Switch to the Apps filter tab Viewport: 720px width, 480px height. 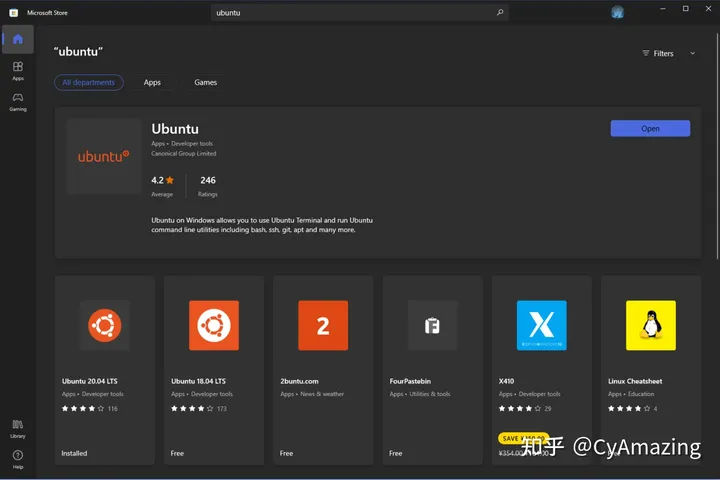152,83
